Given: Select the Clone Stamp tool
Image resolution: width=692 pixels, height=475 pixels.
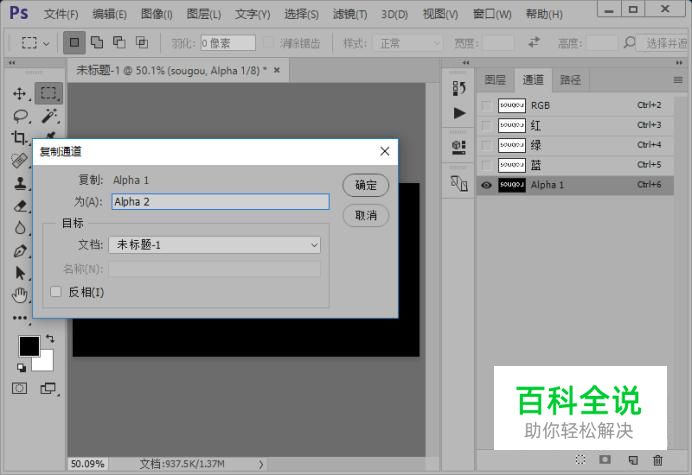Looking at the screenshot, I should click(x=19, y=183).
